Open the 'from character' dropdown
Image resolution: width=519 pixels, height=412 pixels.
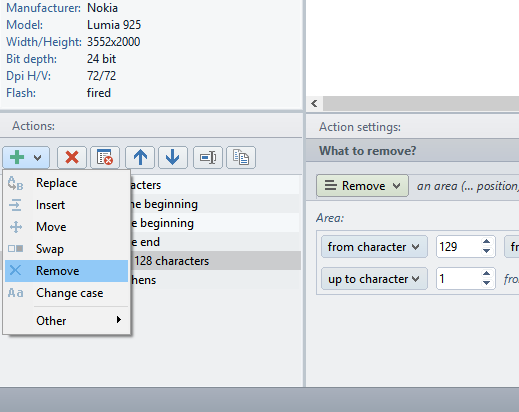pos(374,247)
